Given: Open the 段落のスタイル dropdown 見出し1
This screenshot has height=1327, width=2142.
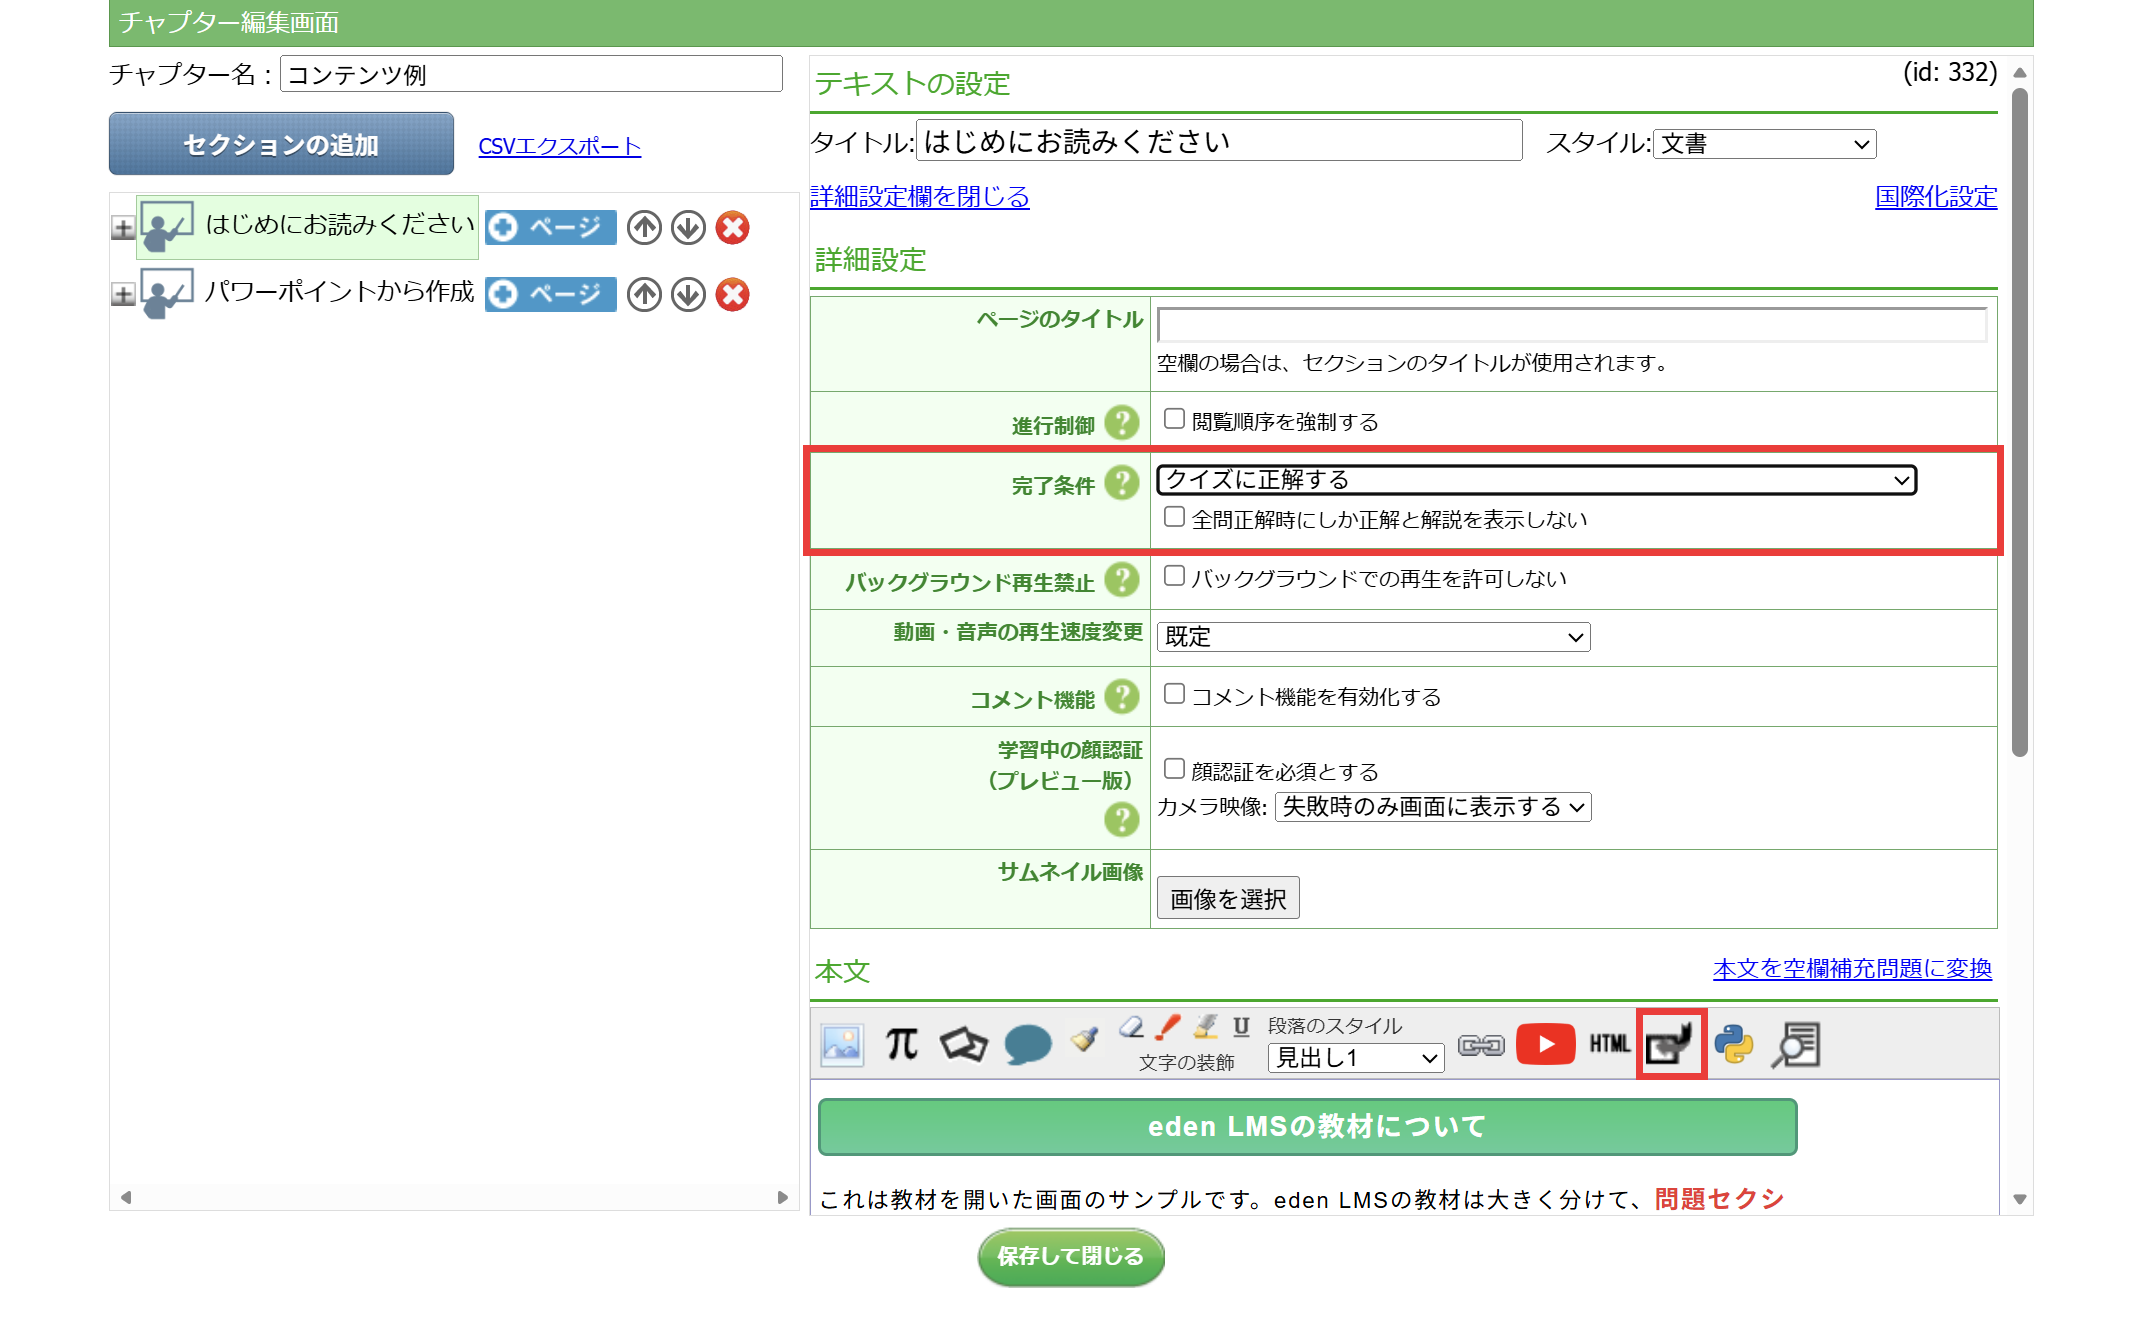Looking at the screenshot, I should coord(1356,1058).
